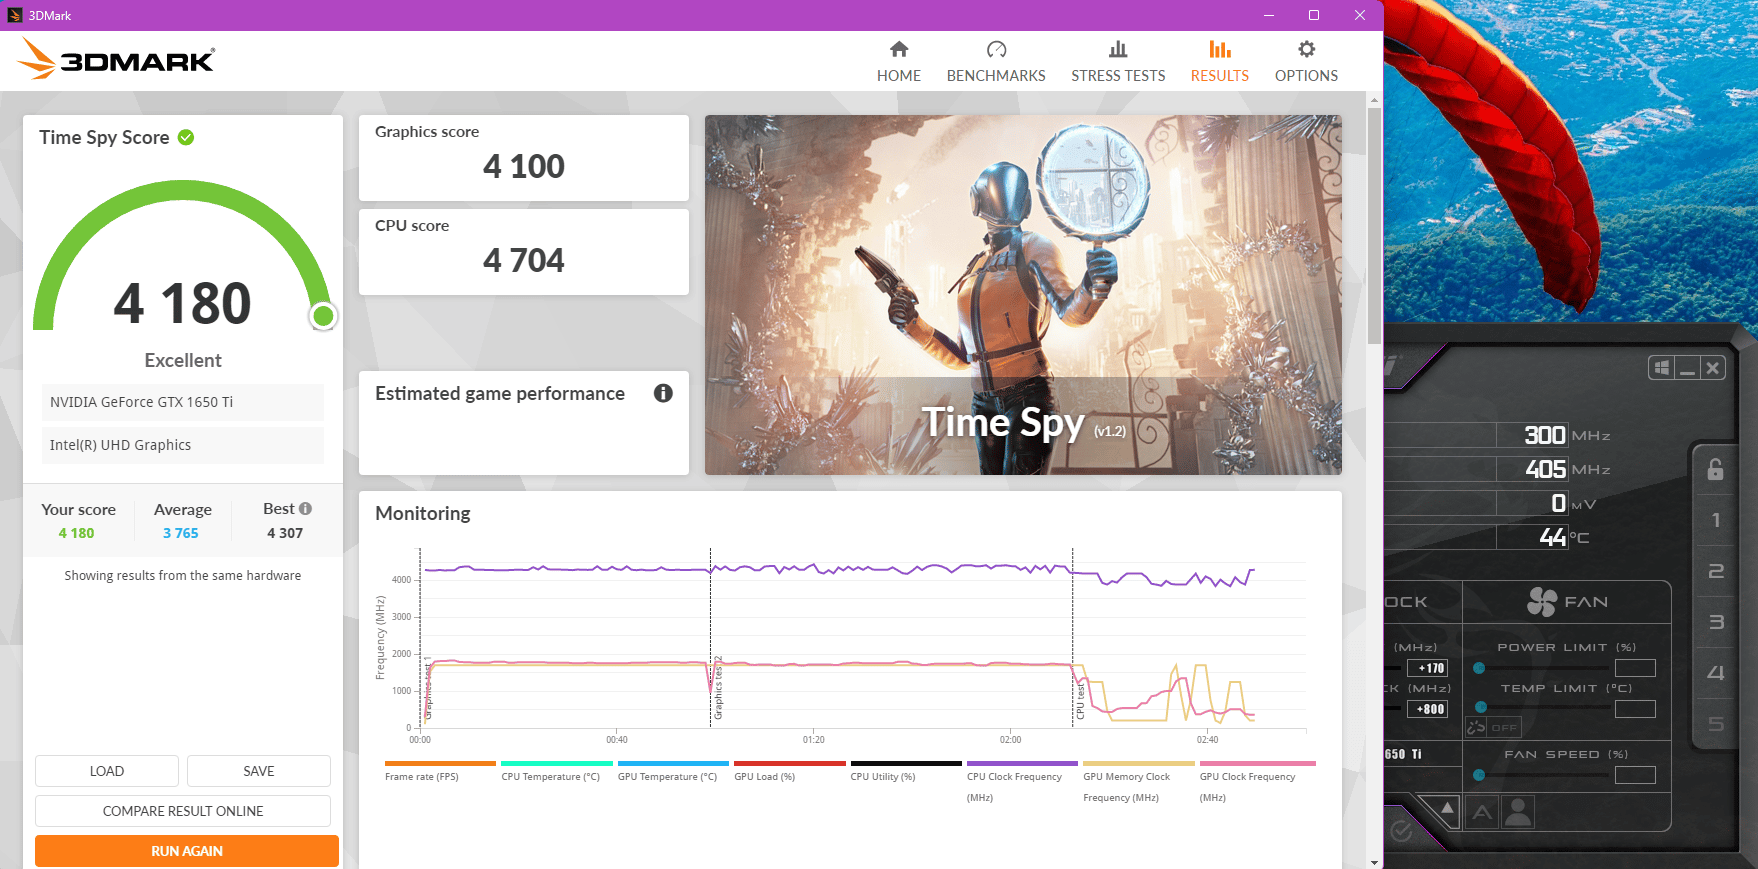This screenshot has height=869, width=1758.
Task: Click the Afterburner up-arrow triangle button
Action: pyautogui.click(x=1447, y=807)
